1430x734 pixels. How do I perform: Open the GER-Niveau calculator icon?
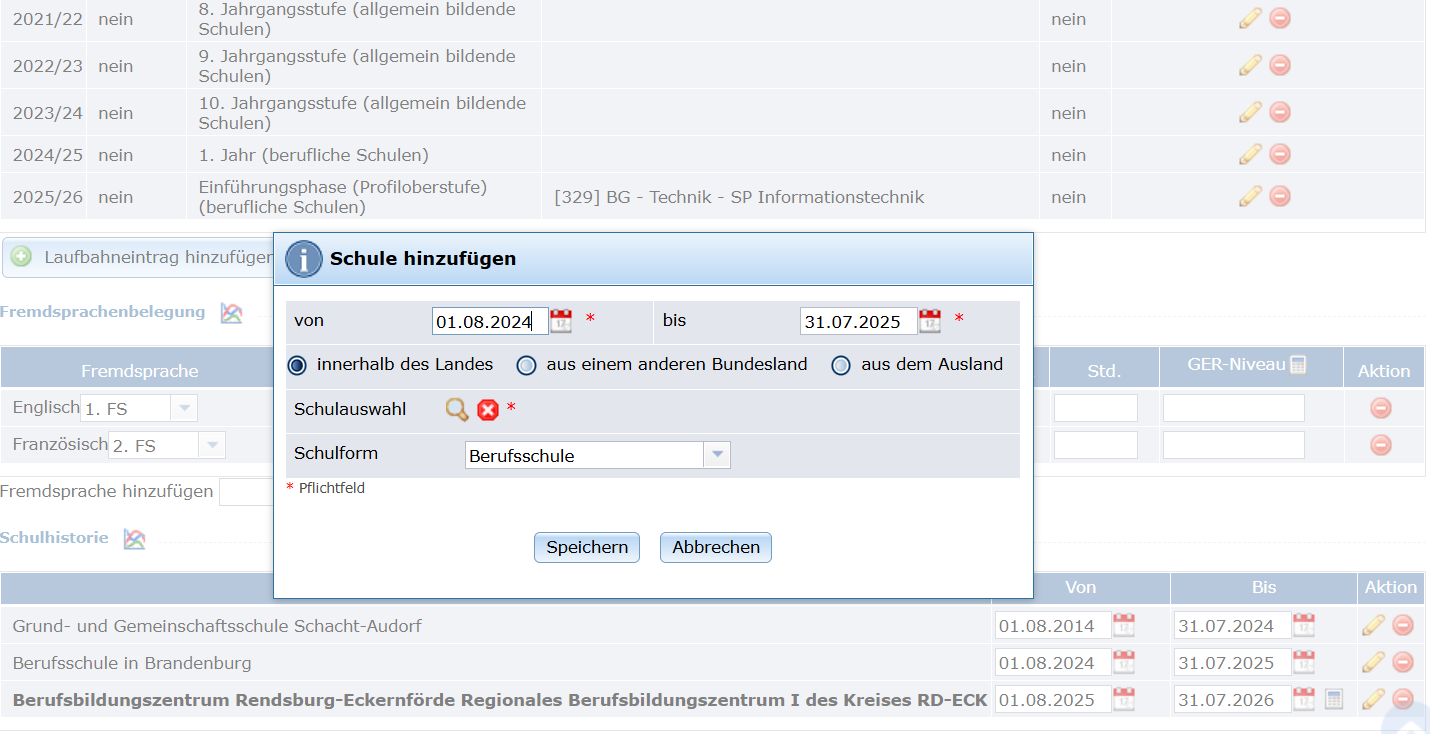1298,365
